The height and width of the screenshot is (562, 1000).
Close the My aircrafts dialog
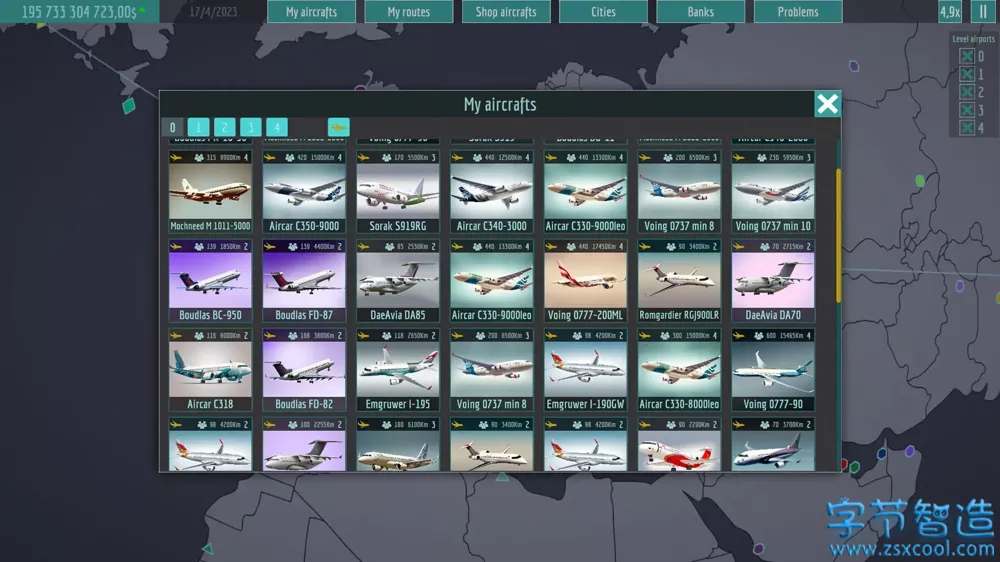827,103
